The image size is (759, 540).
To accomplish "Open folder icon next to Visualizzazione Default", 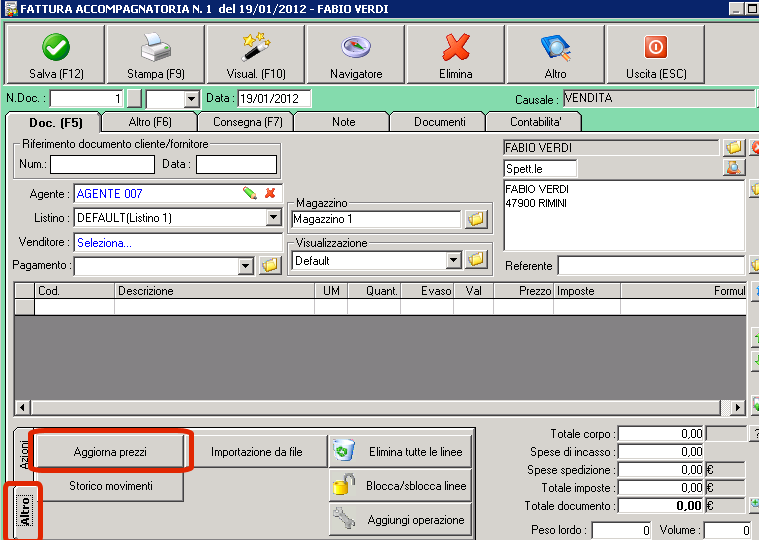I will pos(476,260).
